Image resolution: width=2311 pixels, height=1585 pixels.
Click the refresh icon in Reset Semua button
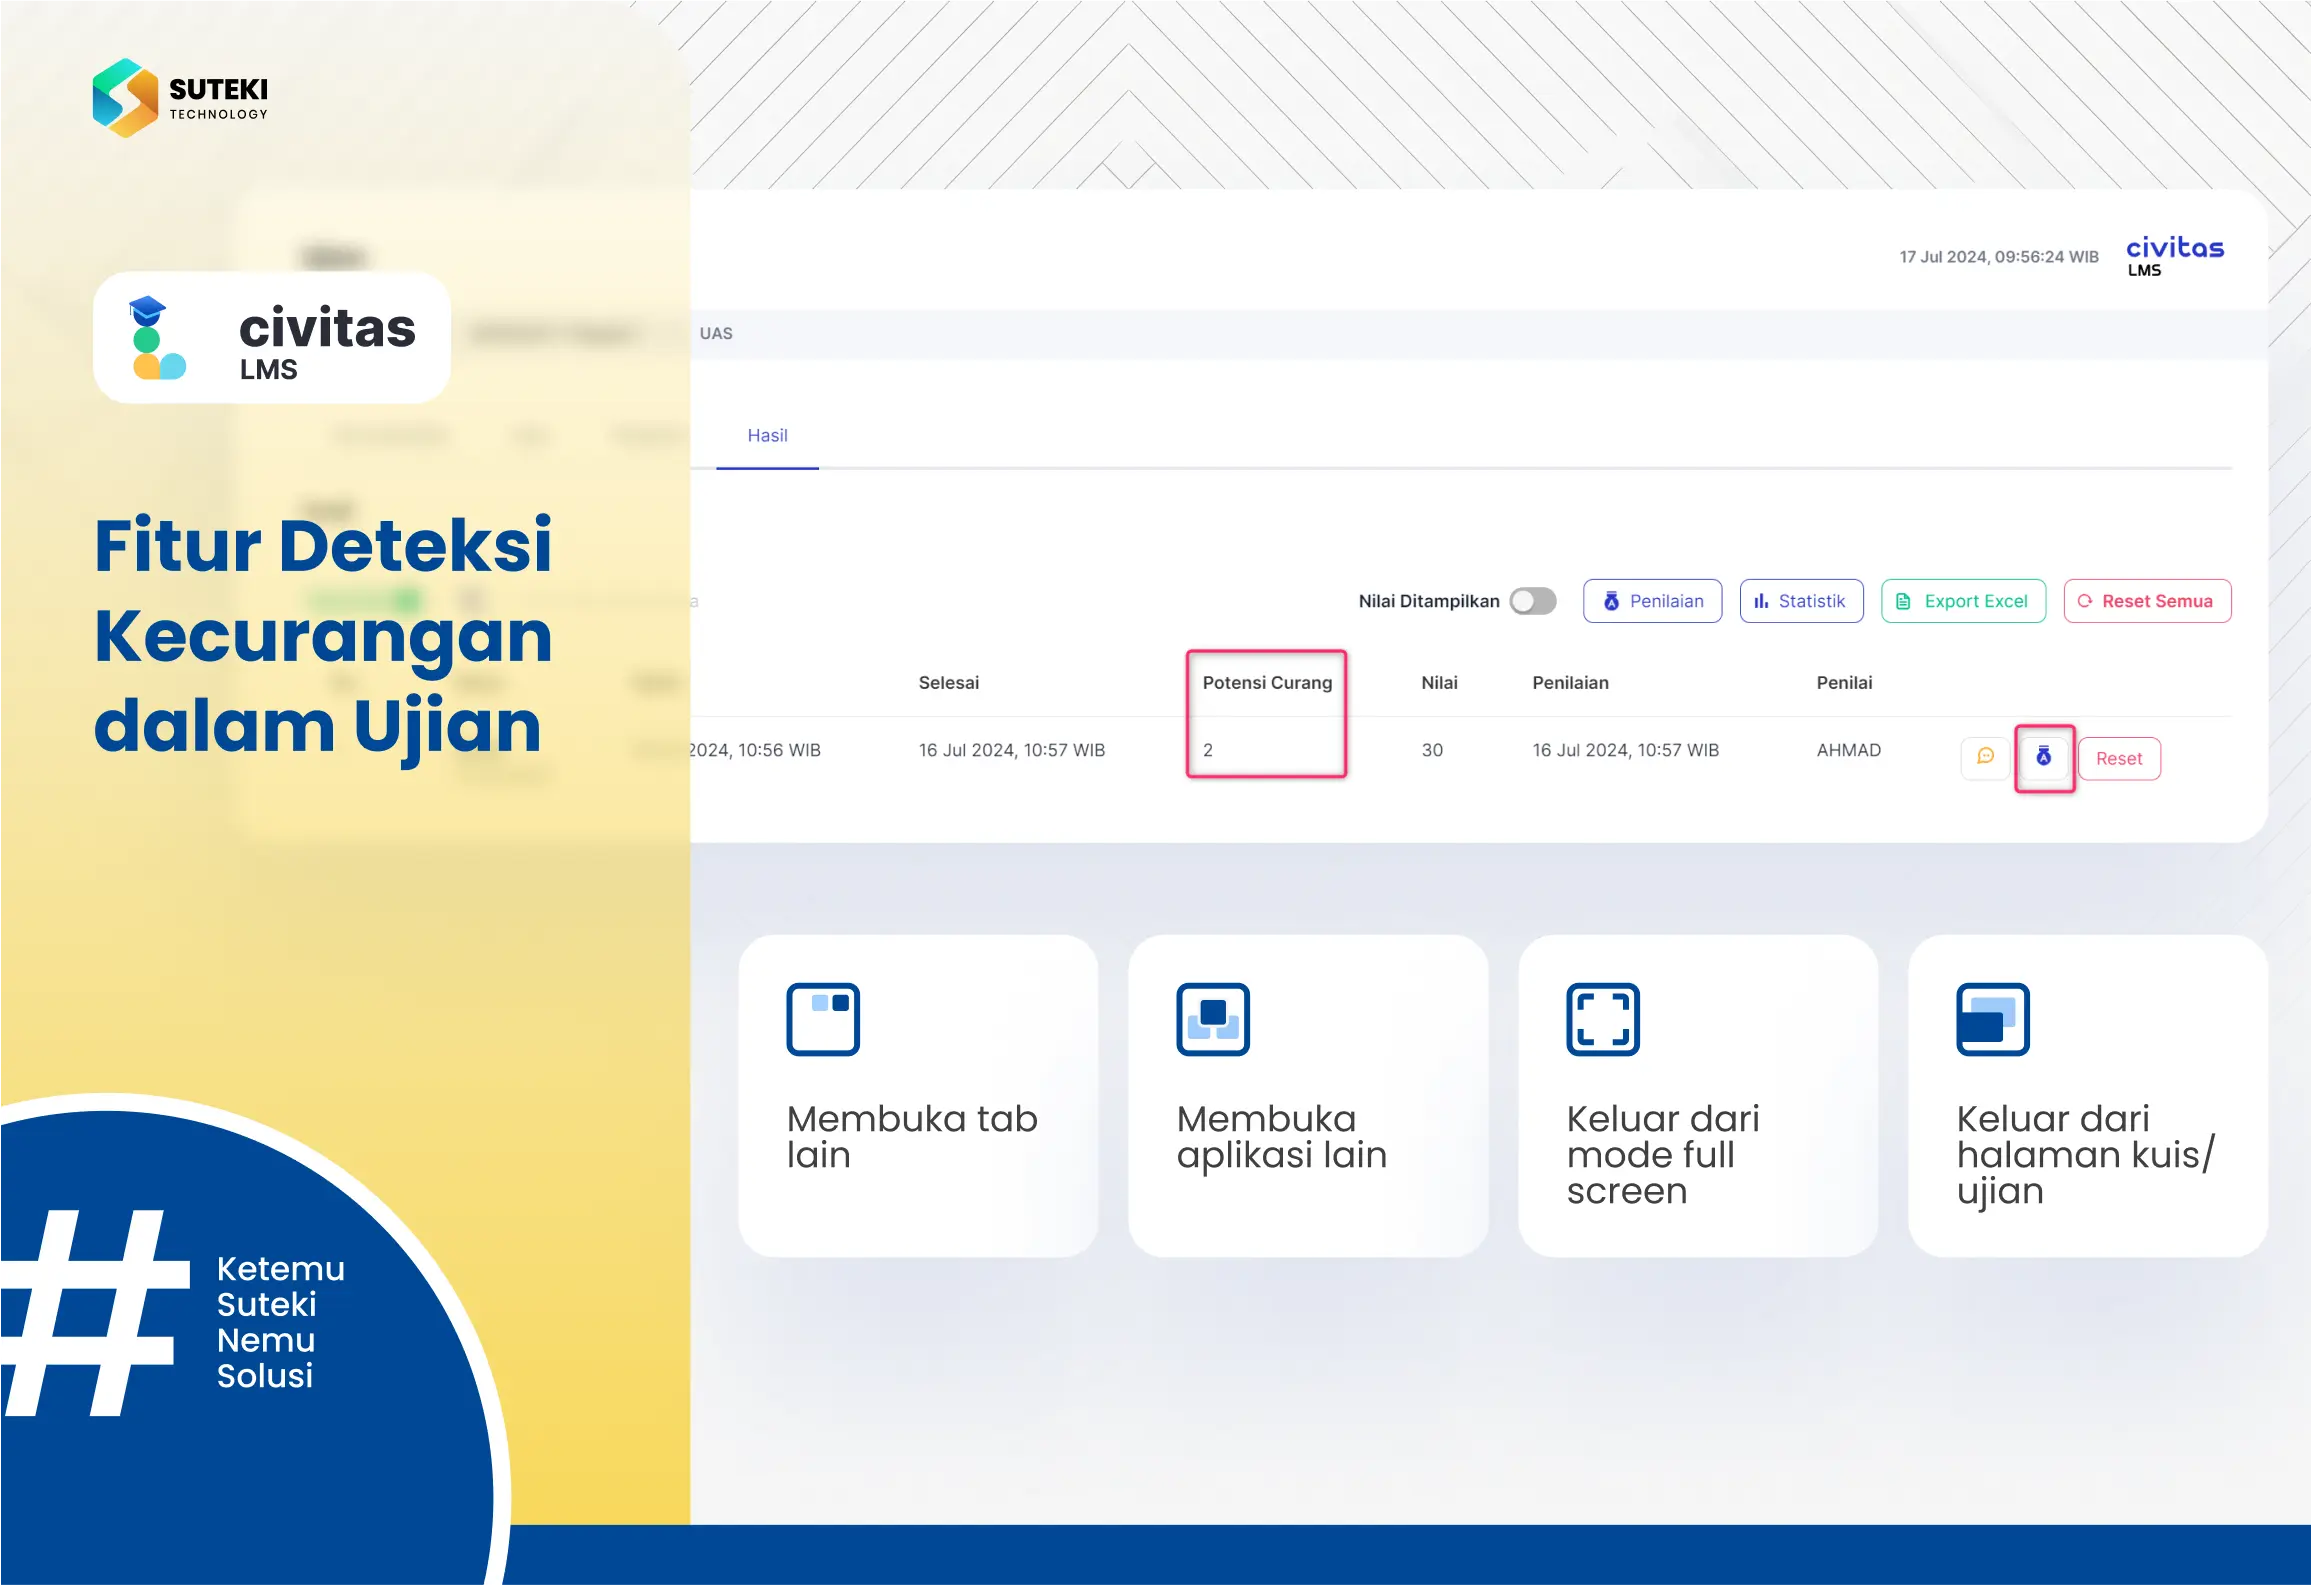2085,601
